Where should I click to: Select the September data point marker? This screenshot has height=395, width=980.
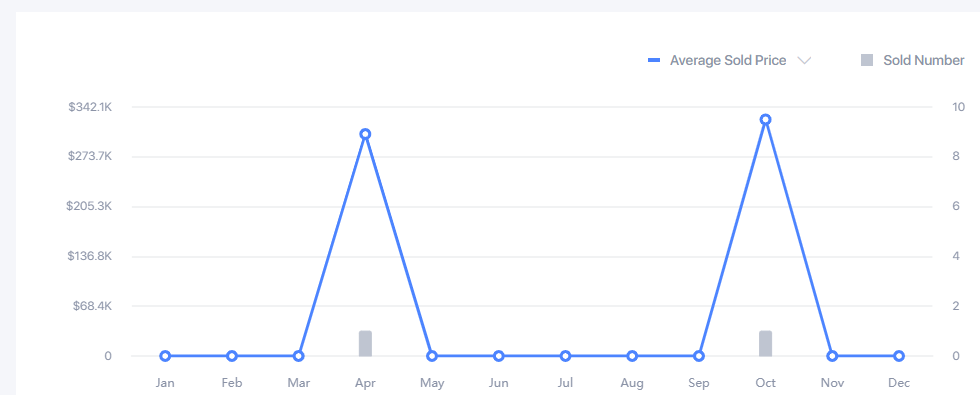point(699,356)
